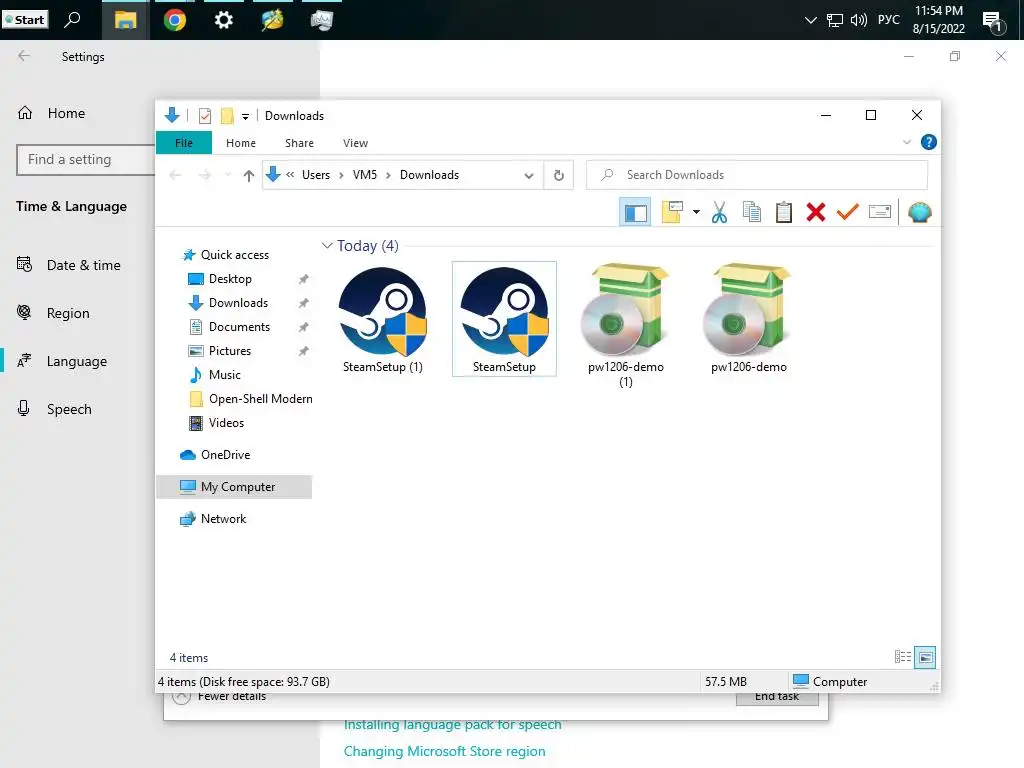Viewport: 1024px width, 768px height.
Task: Switch to details view icon
Action: pyautogui.click(x=903, y=657)
